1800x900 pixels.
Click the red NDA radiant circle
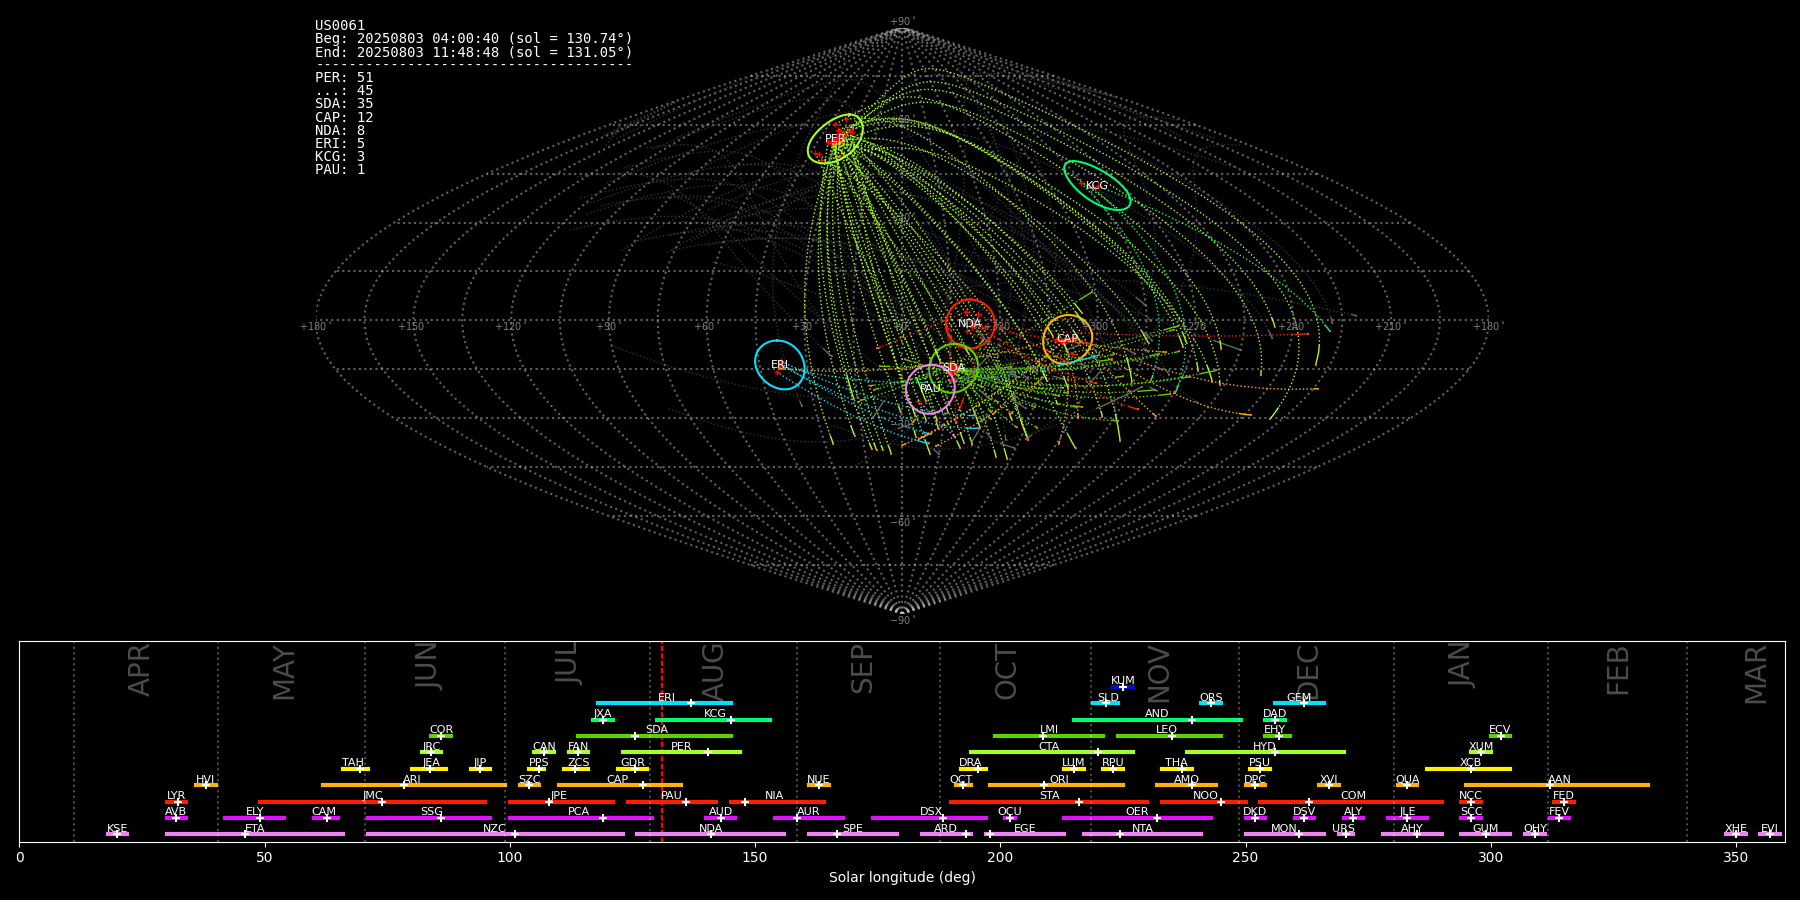[970, 324]
